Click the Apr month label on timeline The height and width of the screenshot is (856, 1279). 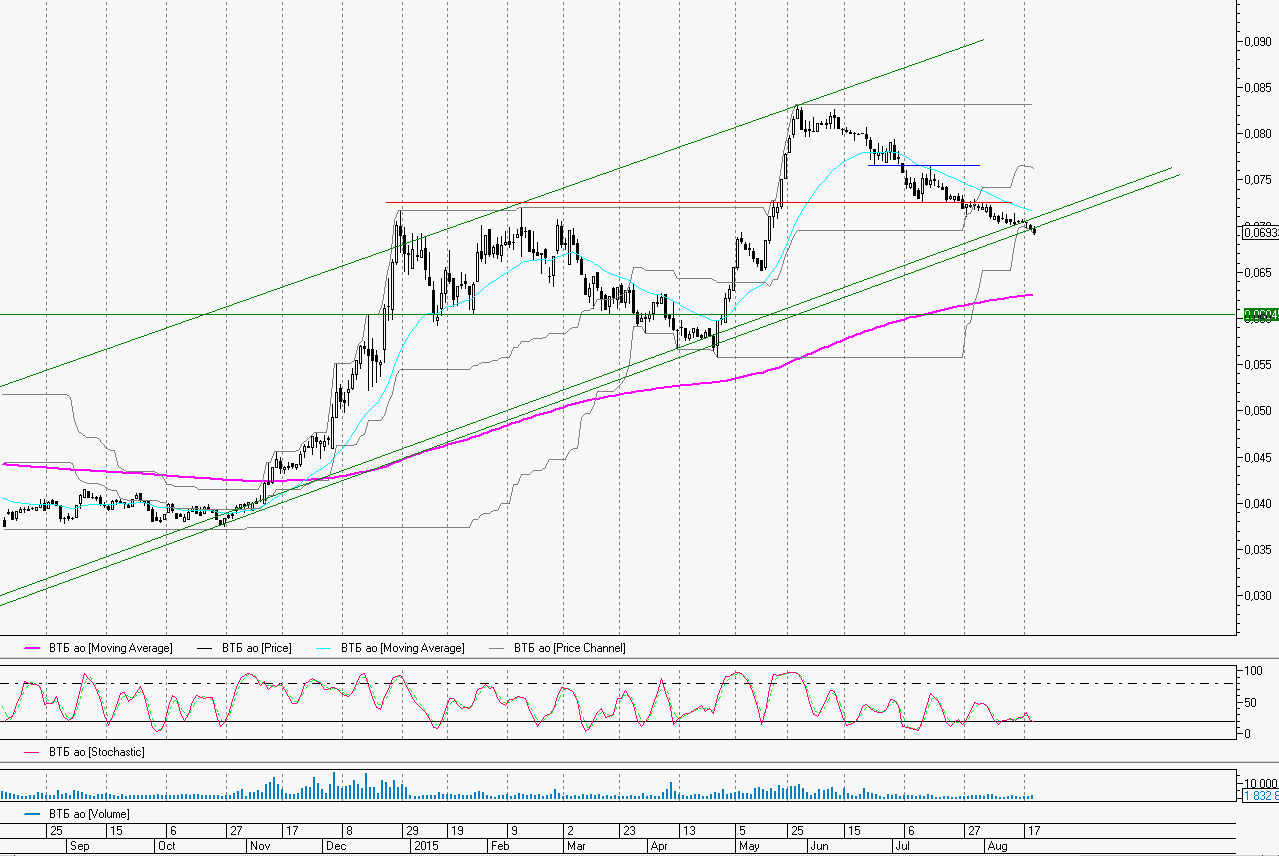pyautogui.click(x=659, y=846)
